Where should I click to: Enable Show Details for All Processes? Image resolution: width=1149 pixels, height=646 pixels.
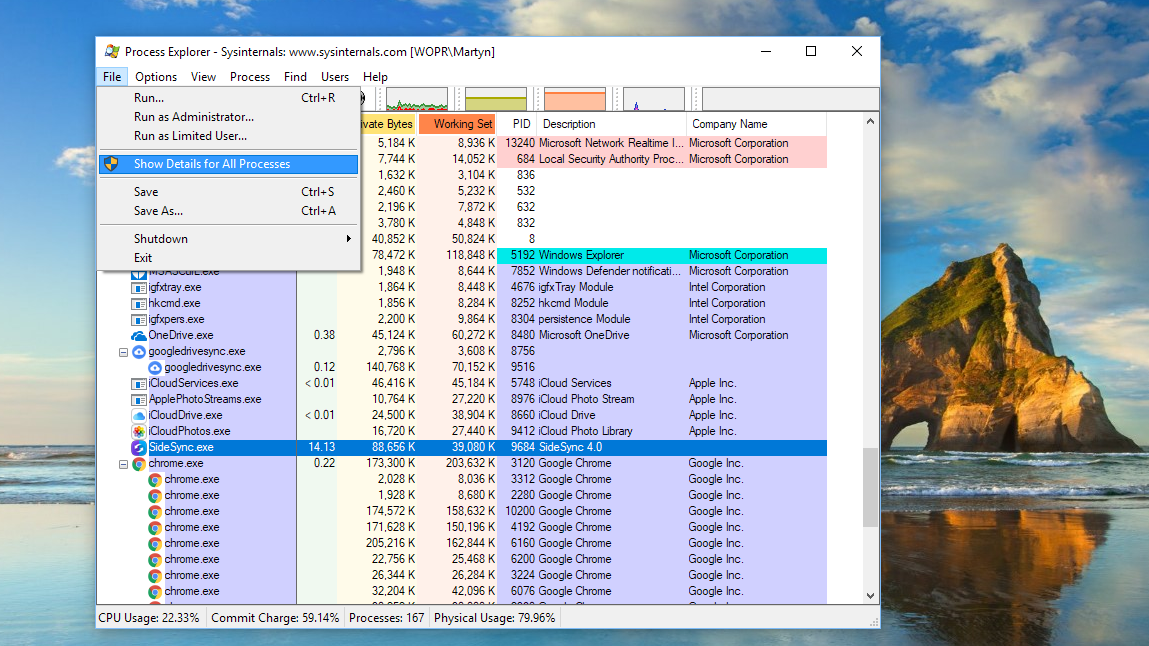(214, 164)
